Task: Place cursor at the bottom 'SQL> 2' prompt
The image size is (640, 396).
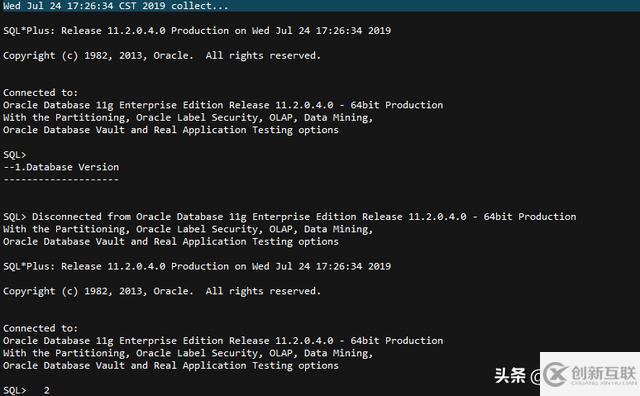Action: [26, 390]
